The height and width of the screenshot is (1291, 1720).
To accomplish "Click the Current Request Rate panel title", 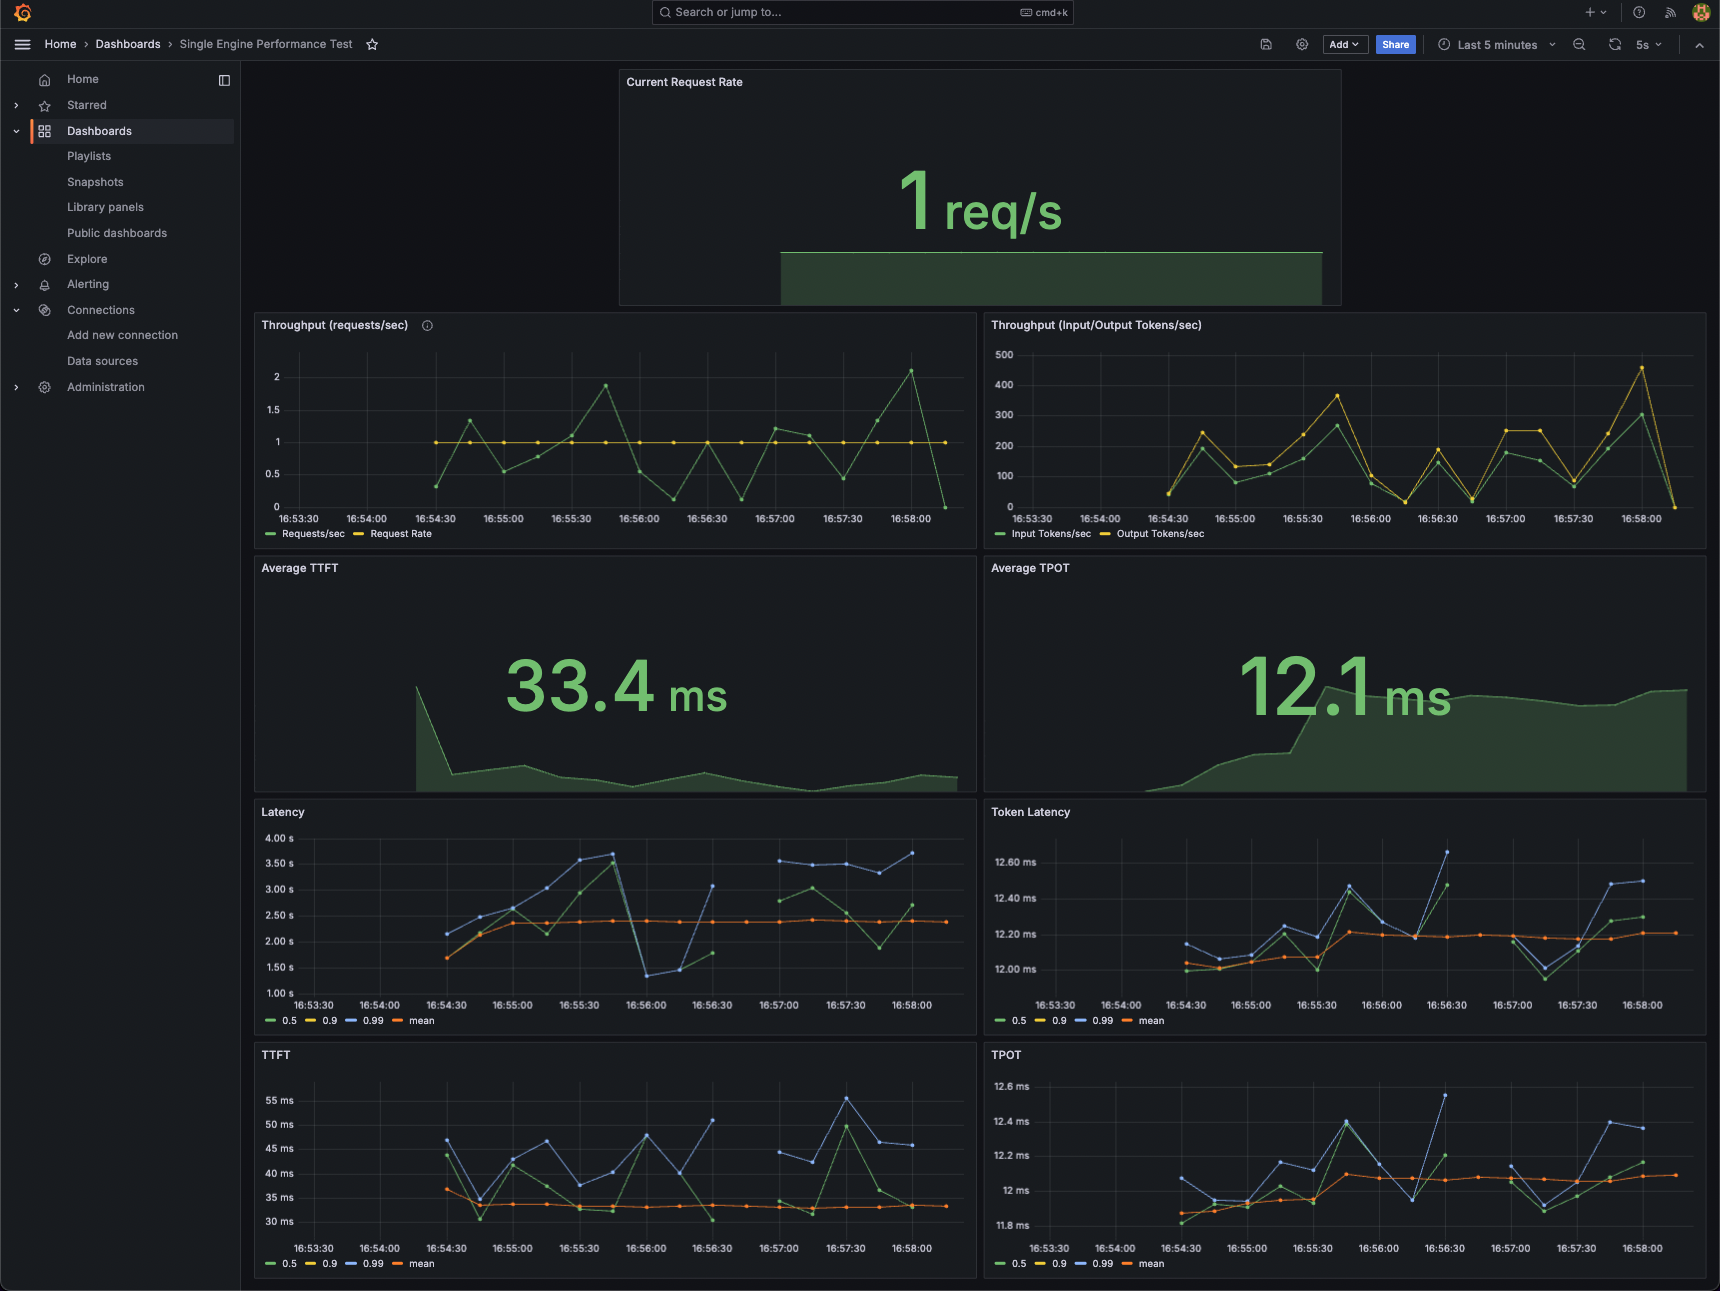I will coord(684,82).
